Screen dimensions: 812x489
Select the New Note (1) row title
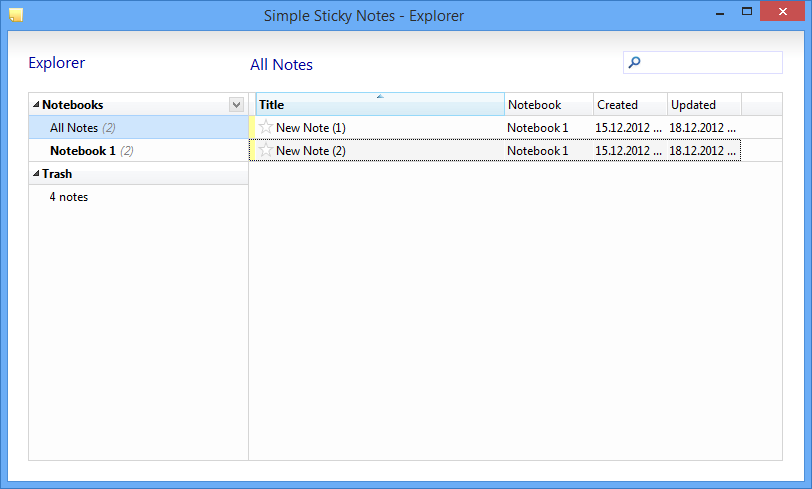[311, 127]
